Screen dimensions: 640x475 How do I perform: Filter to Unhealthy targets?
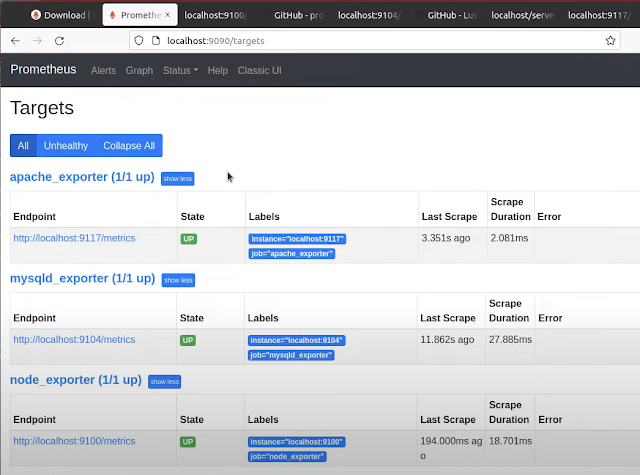(x=66, y=146)
